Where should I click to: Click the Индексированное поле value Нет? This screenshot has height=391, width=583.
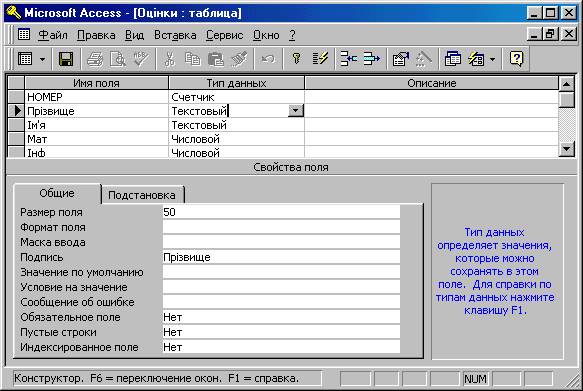pos(281,347)
